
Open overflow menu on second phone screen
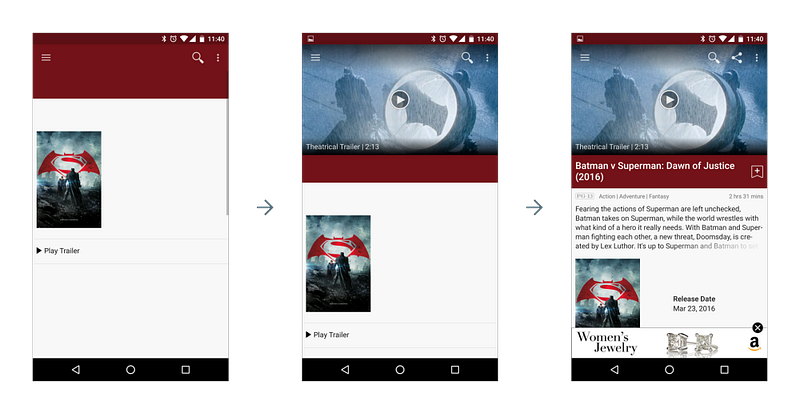pos(487,58)
